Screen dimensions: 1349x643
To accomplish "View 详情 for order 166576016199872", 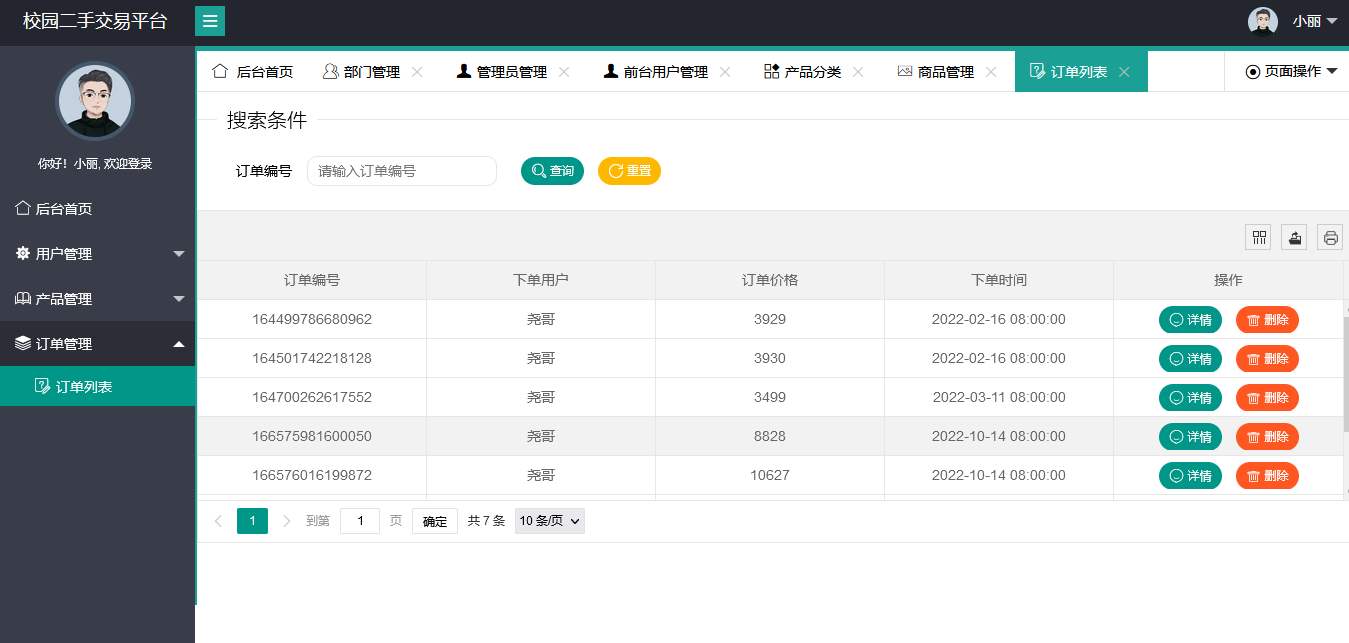I will pyautogui.click(x=1190, y=476).
